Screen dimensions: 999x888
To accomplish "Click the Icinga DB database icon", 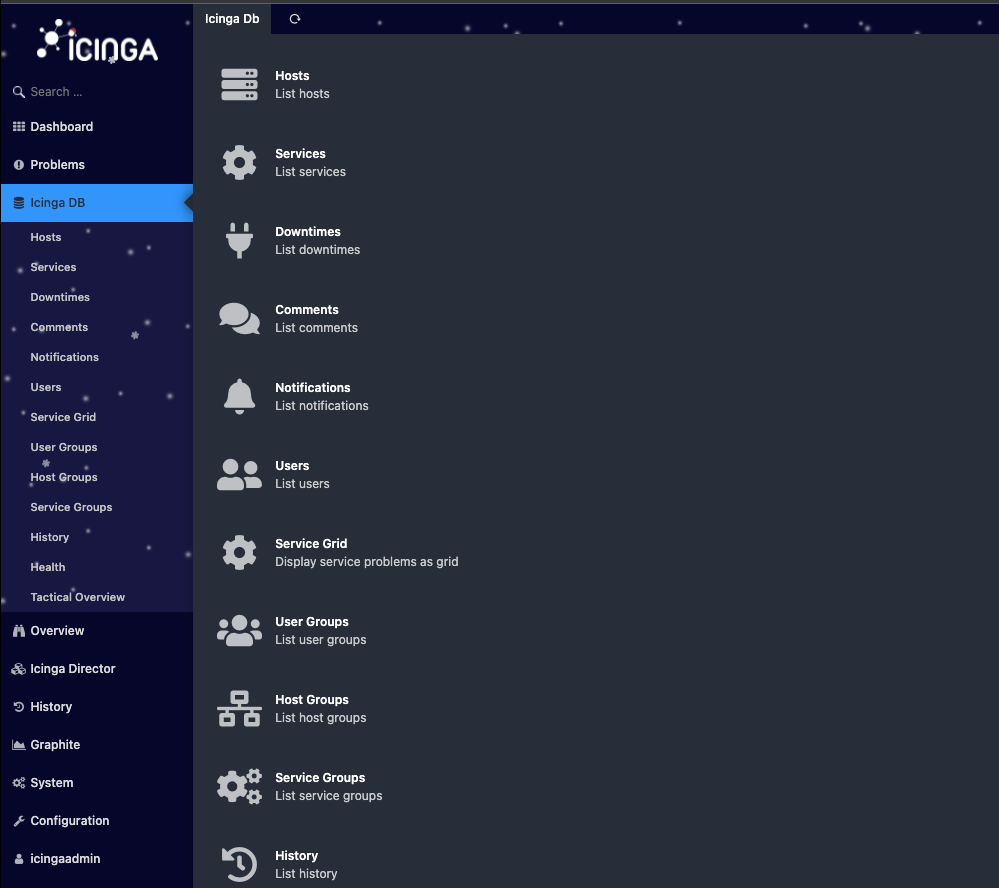I will pos(18,203).
